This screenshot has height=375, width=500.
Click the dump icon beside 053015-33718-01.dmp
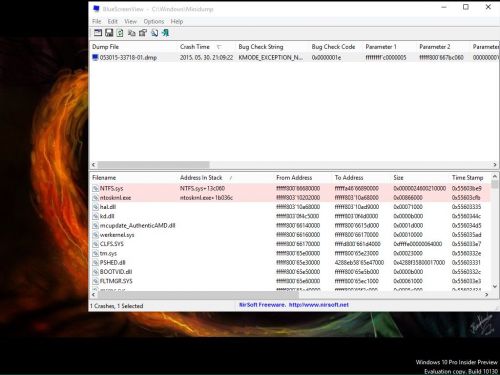coord(95,57)
